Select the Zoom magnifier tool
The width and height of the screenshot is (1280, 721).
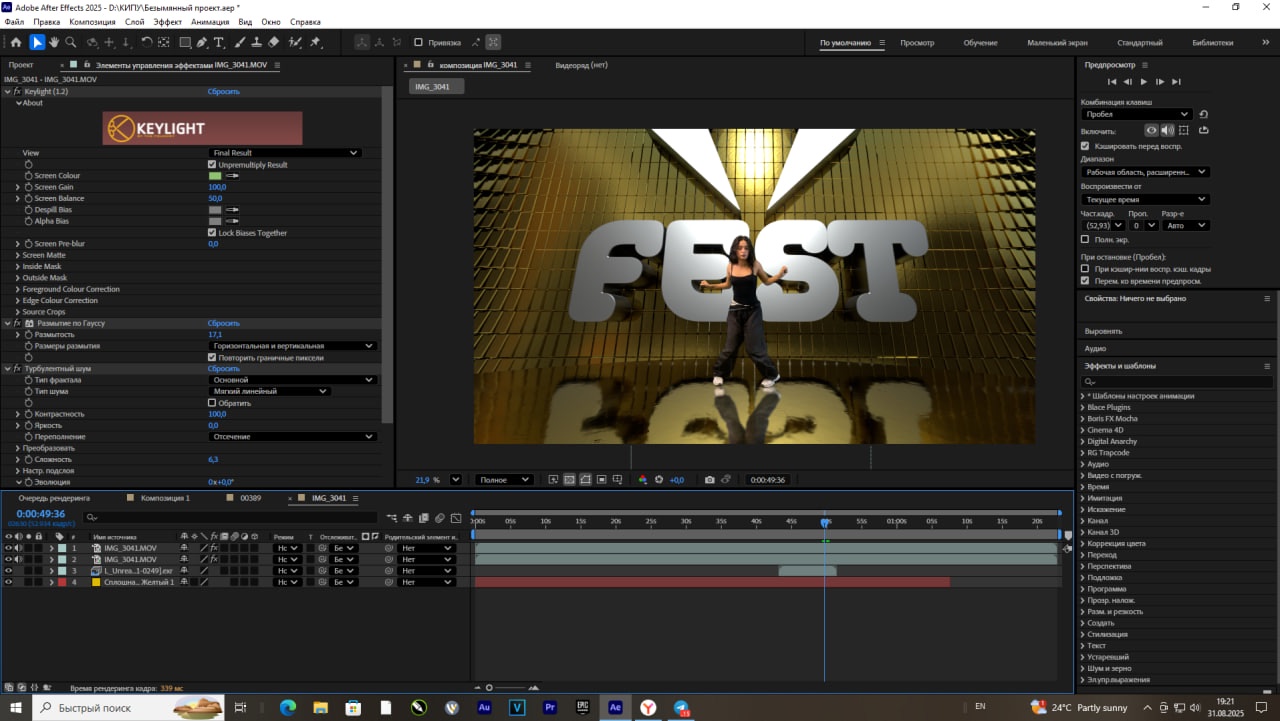click(x=71, y=42)
